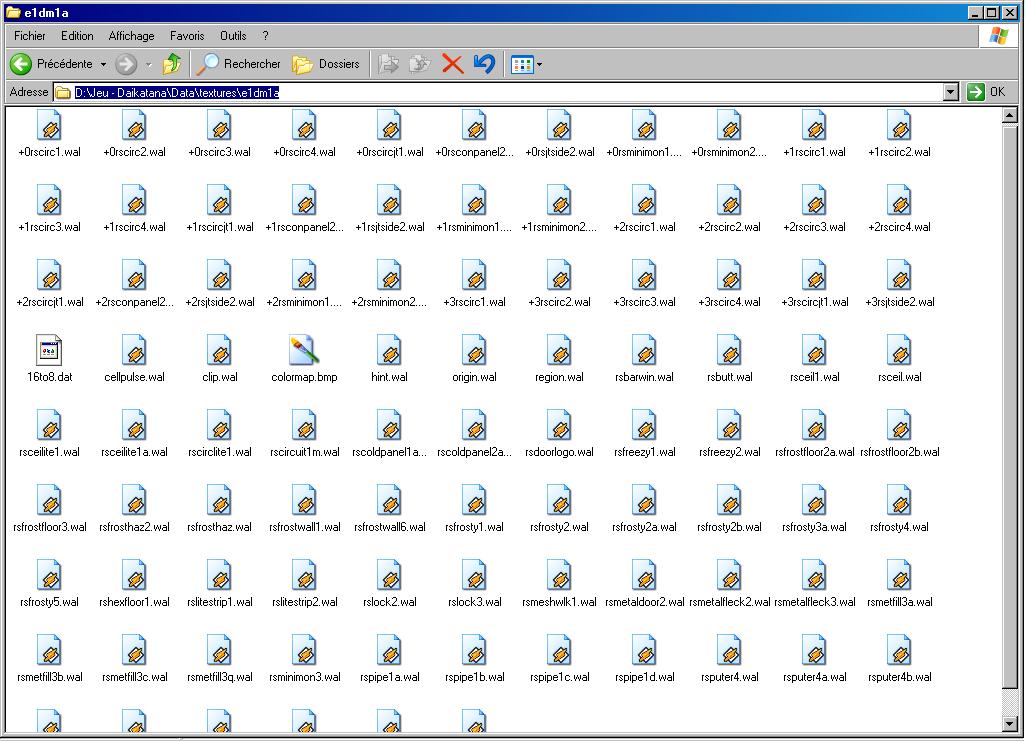1026x742 pixels.
Task: Click the blue undo arrow icon
Action: (484, 64)
